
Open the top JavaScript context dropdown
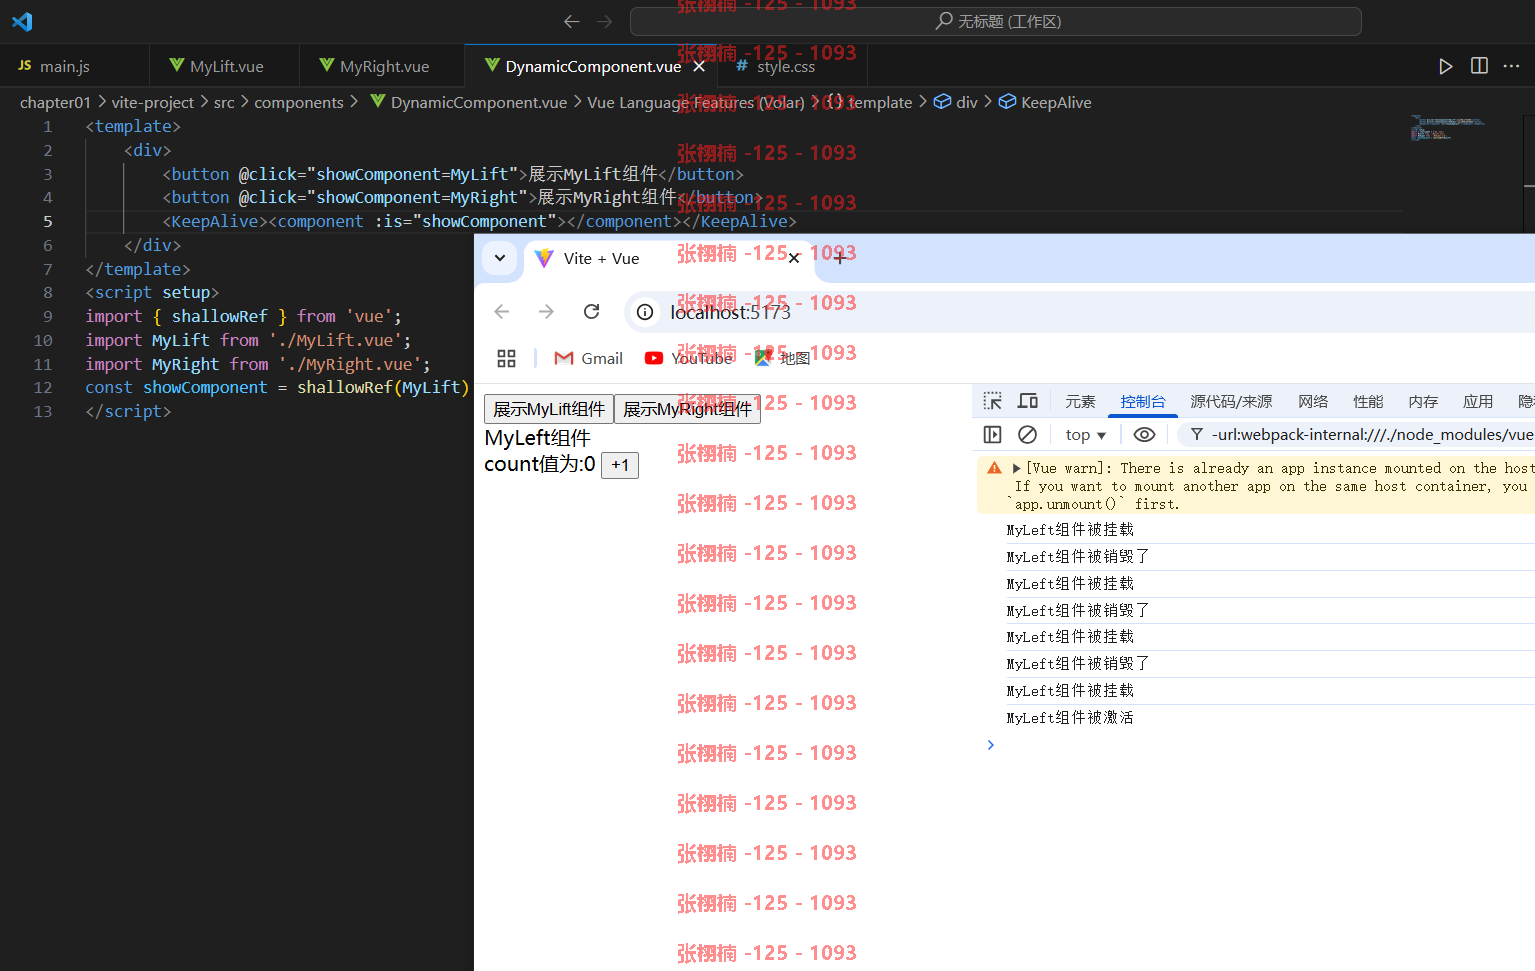(x=1085, y=434)
